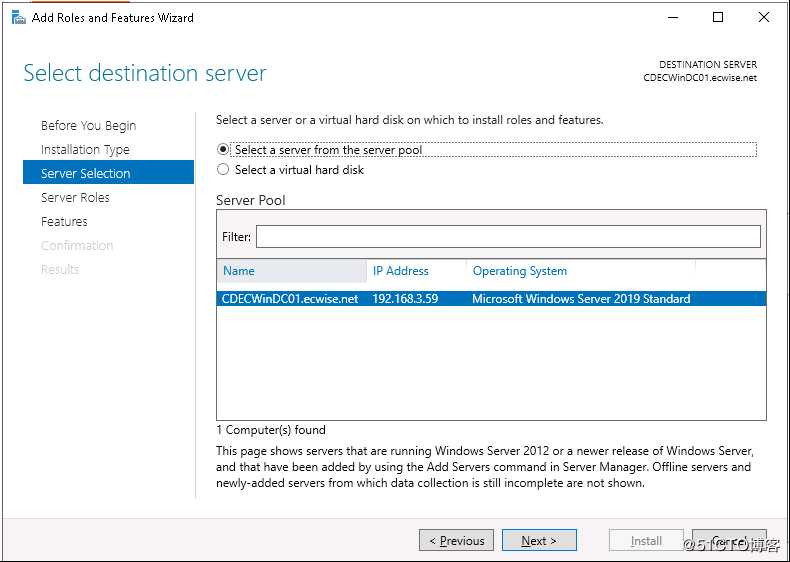This screenshot has height=562, width=790.
Task: Open the Installation Type step
Action: (x=85, y=150)
